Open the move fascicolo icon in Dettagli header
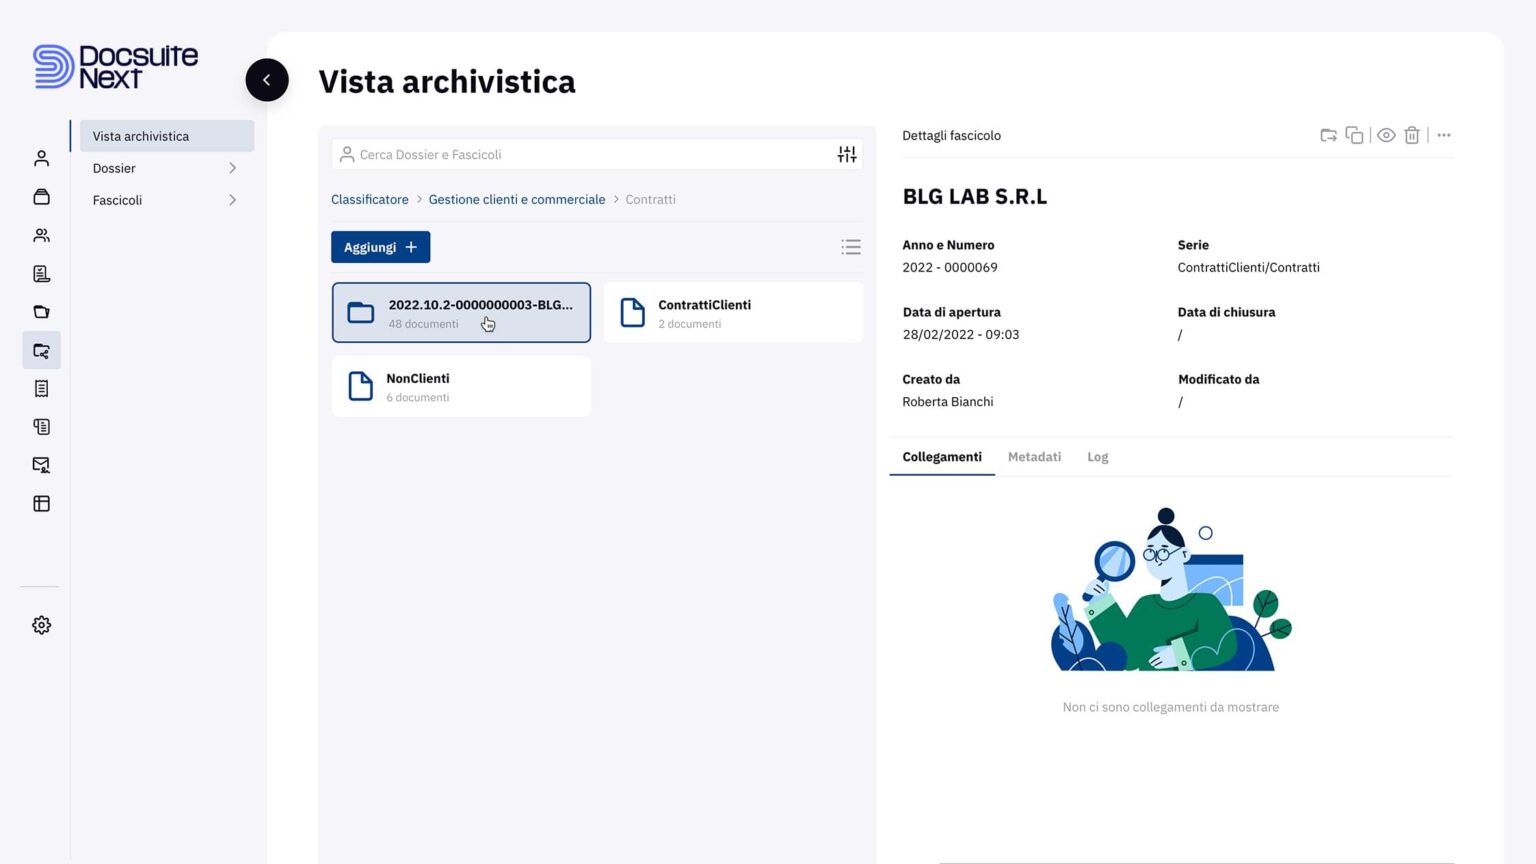1536x864 pixels. [x=1328, y=135]
